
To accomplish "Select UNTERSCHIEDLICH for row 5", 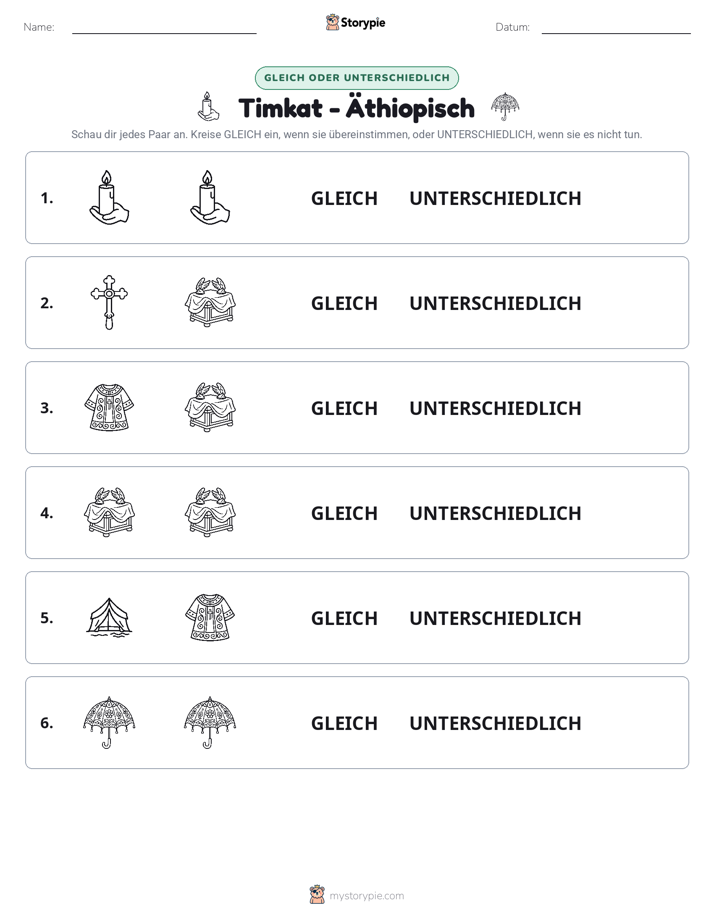I will pos(495,618).
